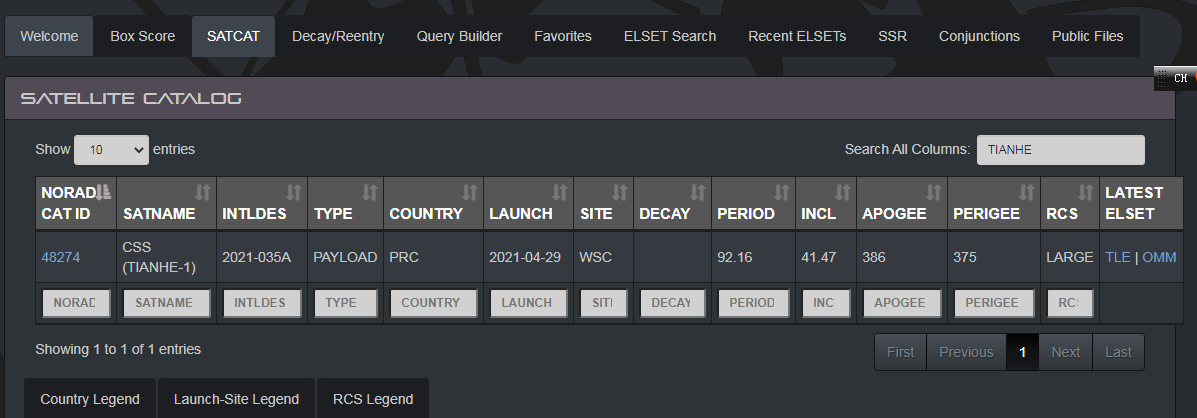Go to the Query Builder tab
The height and width of the screenshot is (418, 1197).
(x=460, y=36)
